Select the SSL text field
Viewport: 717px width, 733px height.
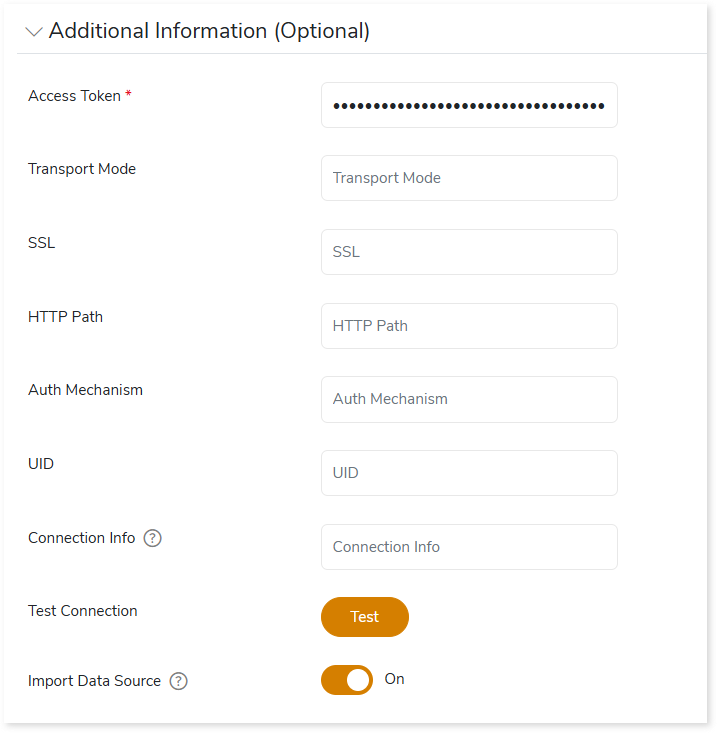coord(469,252)
